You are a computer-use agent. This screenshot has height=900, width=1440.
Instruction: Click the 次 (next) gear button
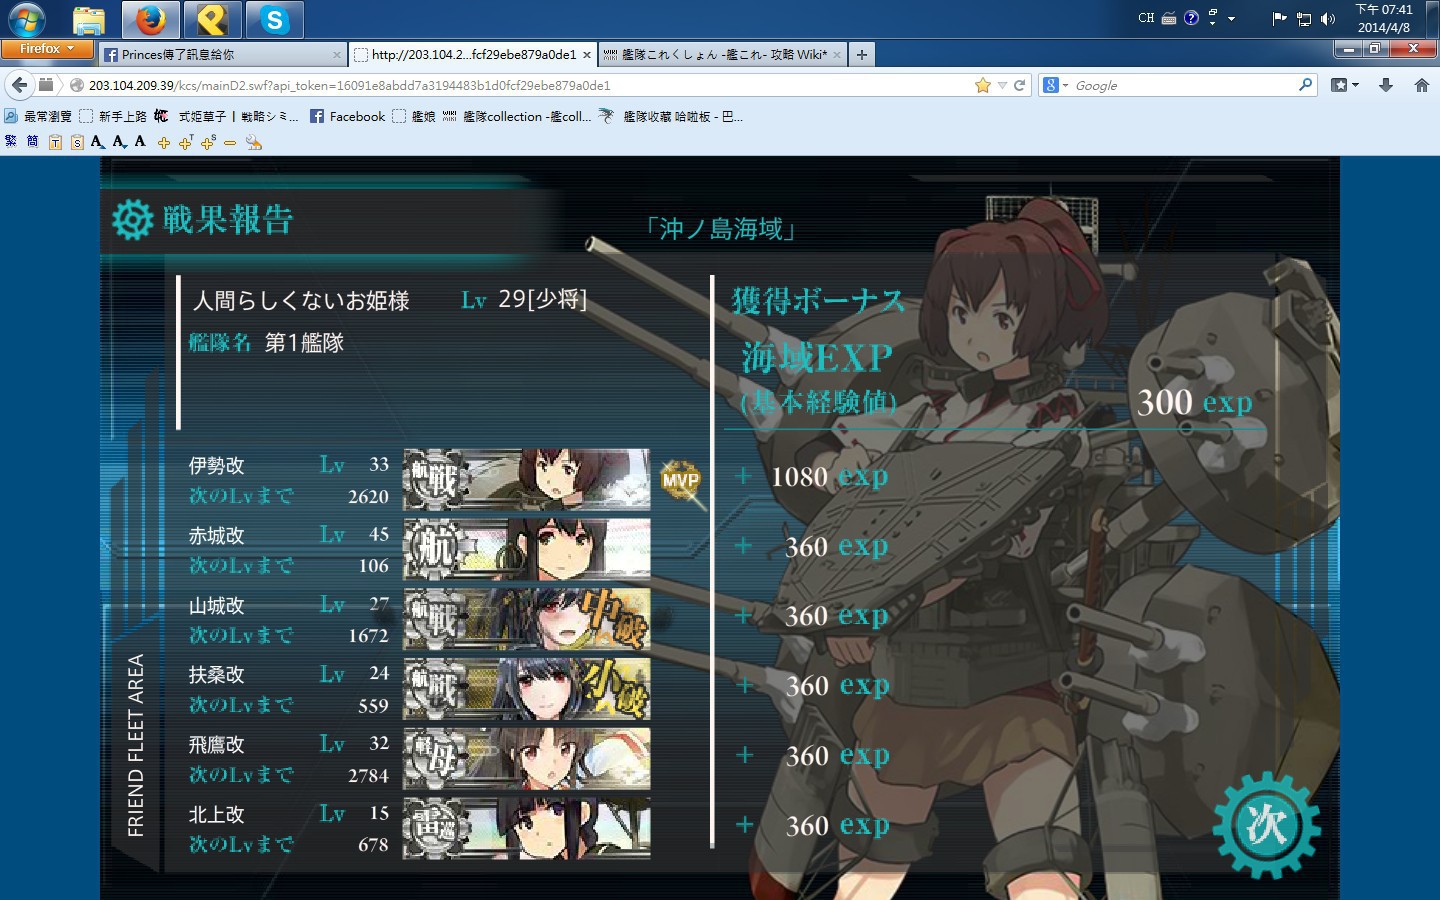1266,824
